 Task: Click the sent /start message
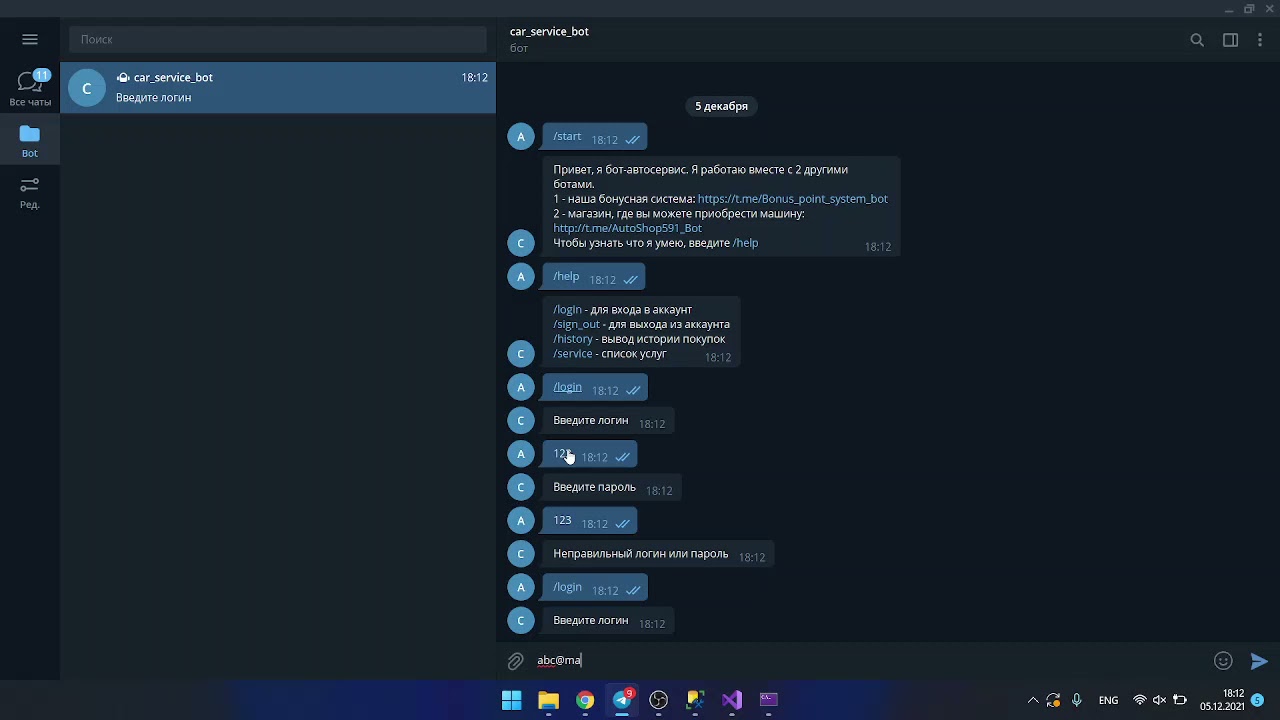(x=595, y=137)
